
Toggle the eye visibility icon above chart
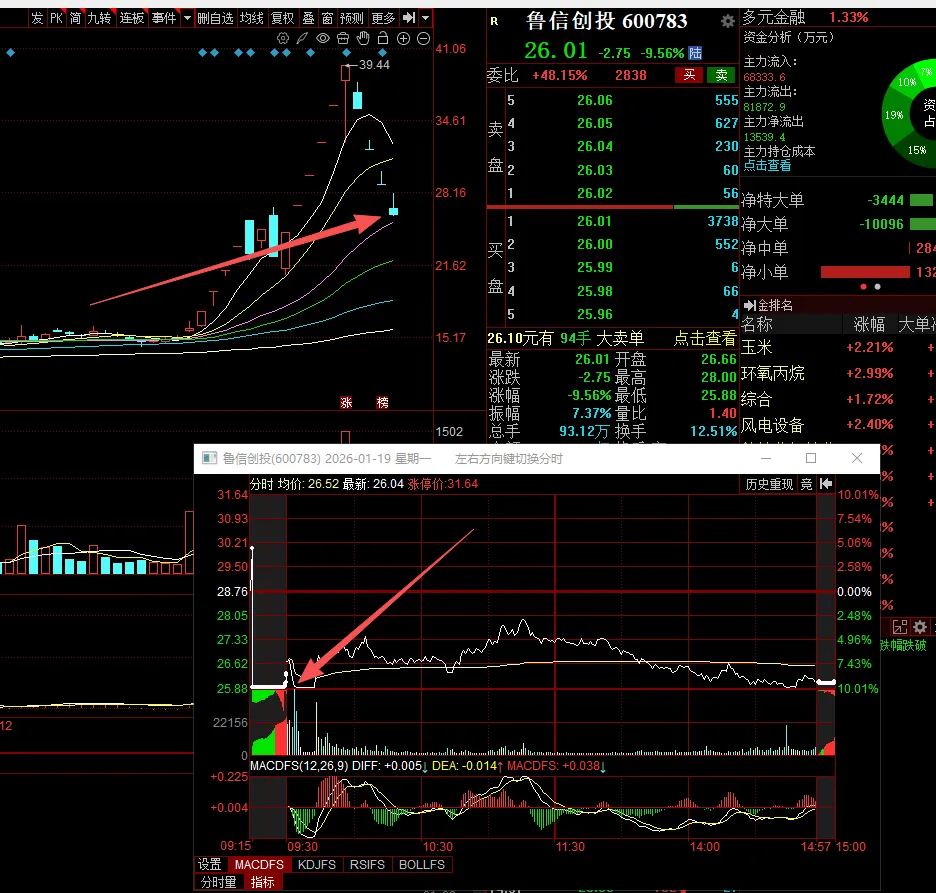(323, 39)
